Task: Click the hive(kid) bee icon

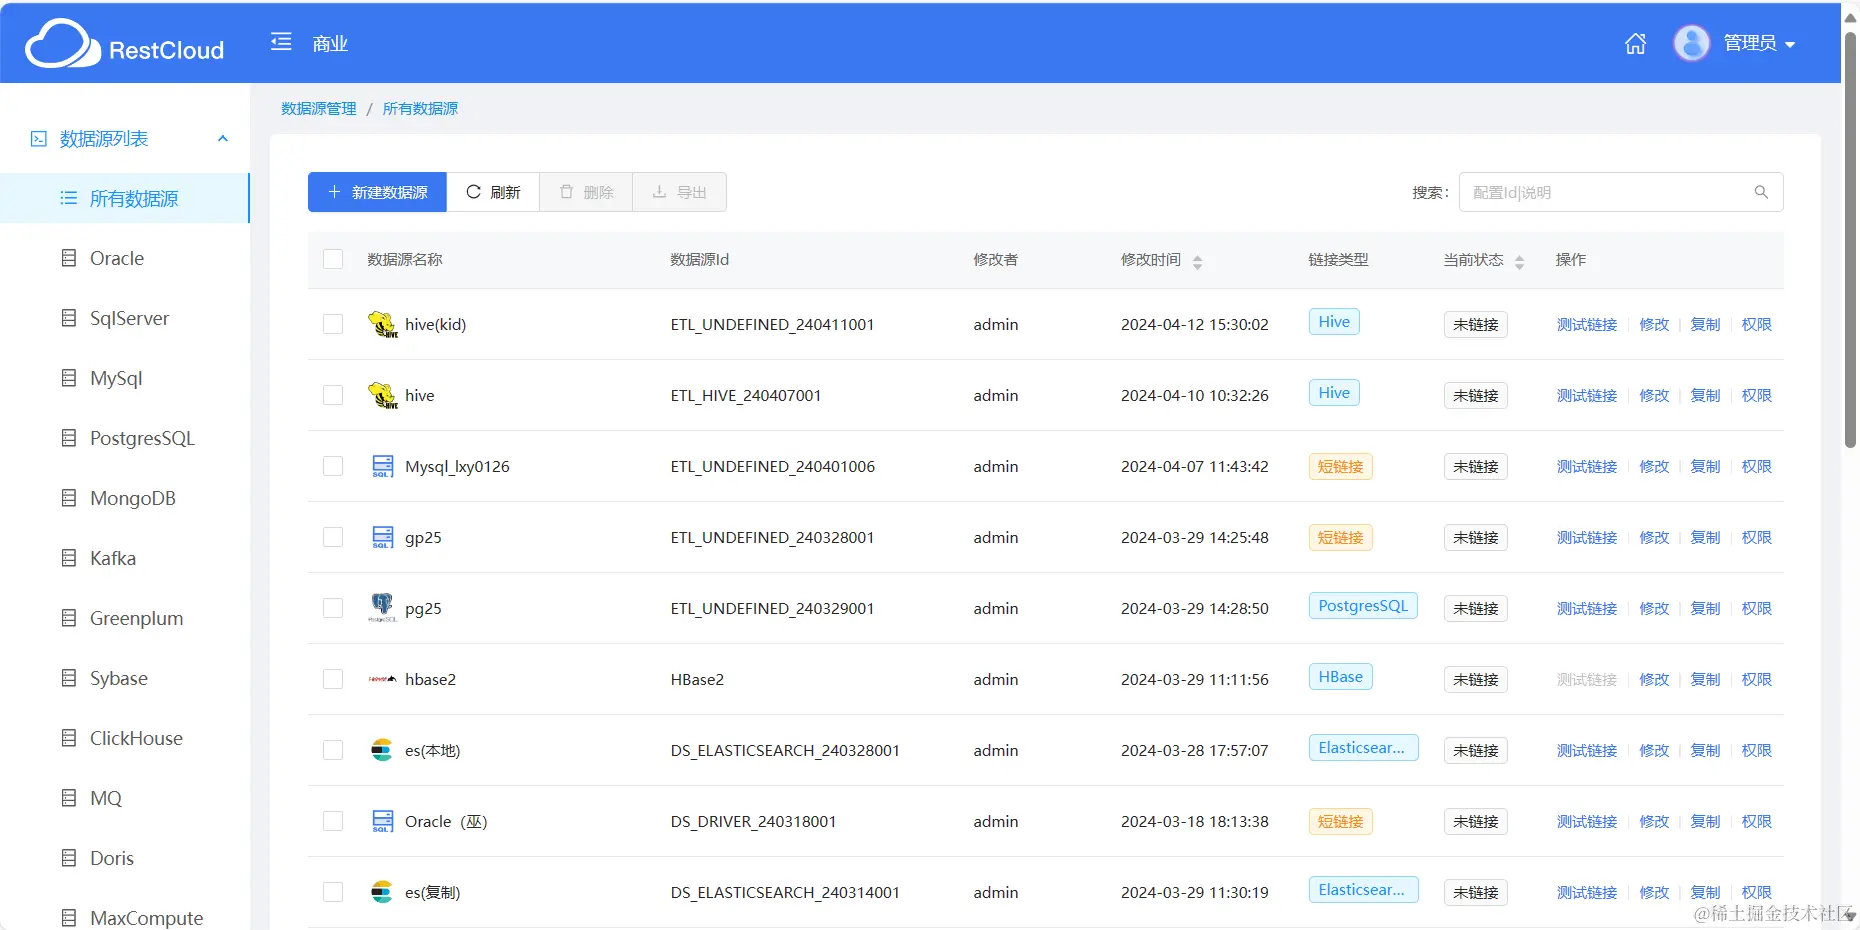Action: click(x=382, y=324)
